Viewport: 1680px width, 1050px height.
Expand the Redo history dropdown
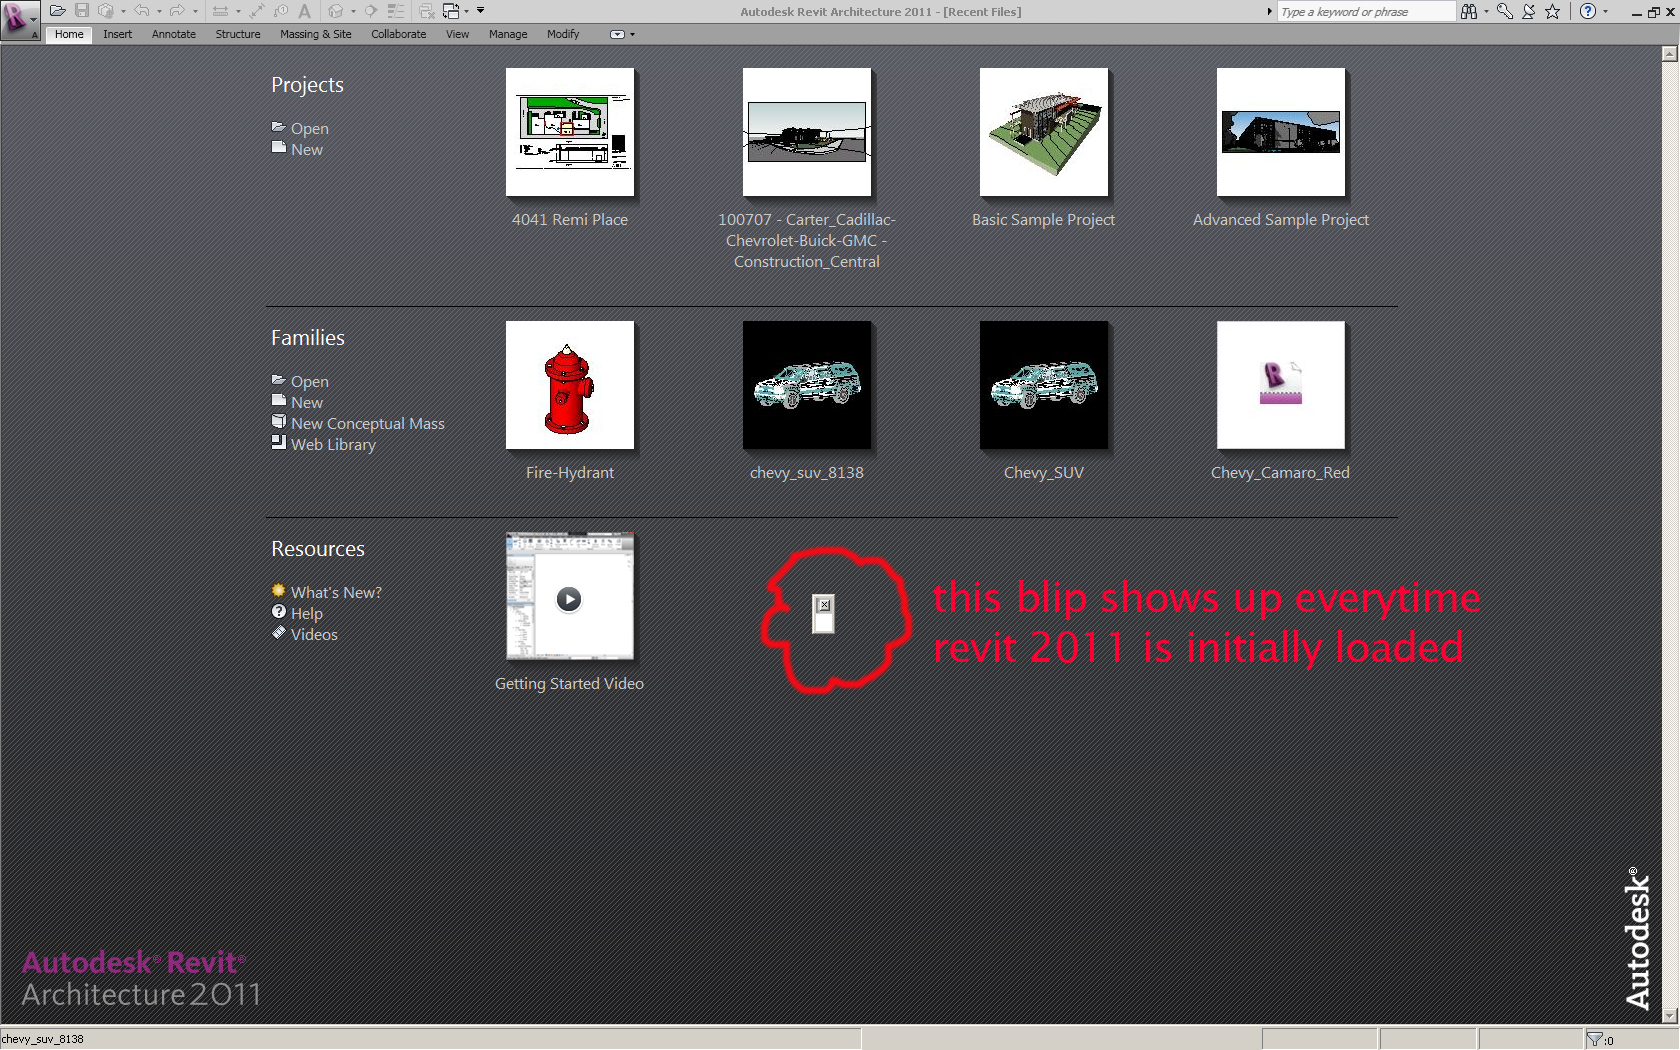click(195, 11)
